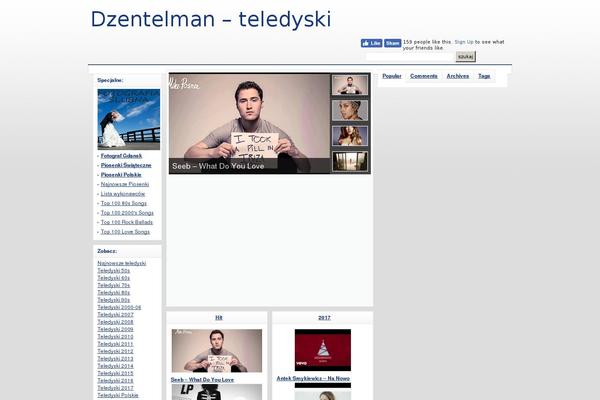Open the wedding photo image in Specjalne
Screen dimensions: 600x400
129,119
